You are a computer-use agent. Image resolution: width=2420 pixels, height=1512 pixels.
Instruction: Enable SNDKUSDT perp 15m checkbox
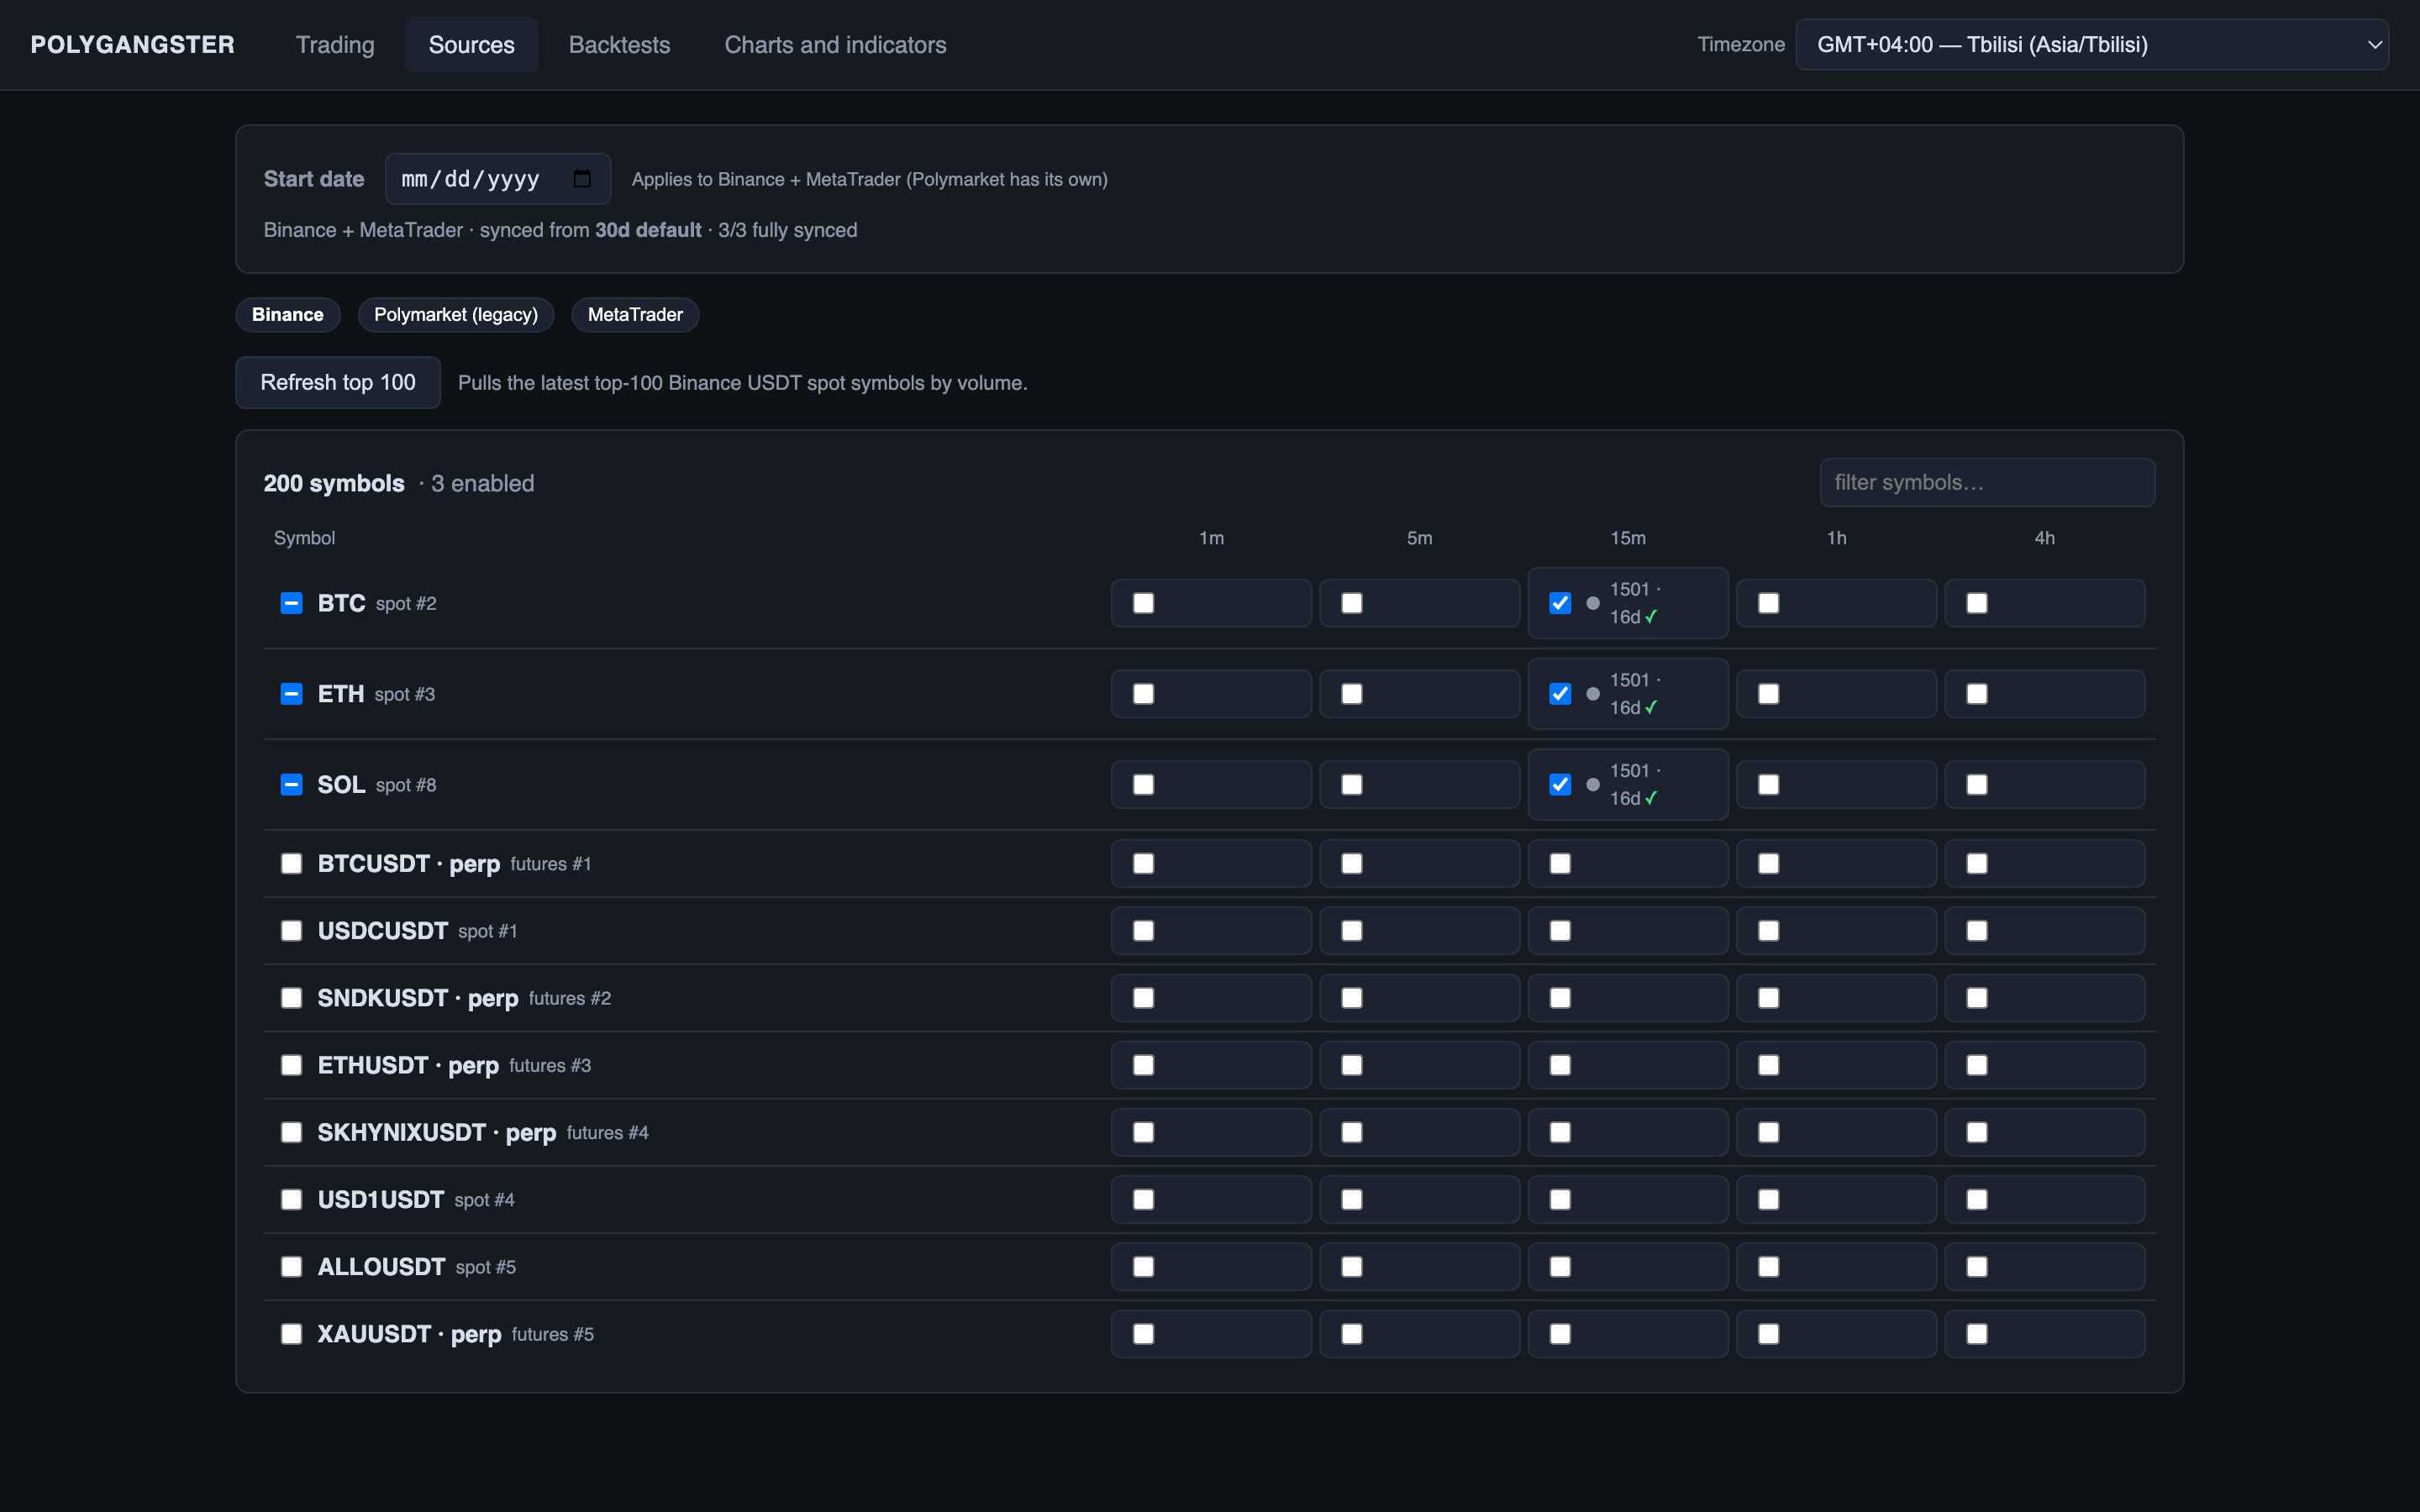pos(1560,998)
